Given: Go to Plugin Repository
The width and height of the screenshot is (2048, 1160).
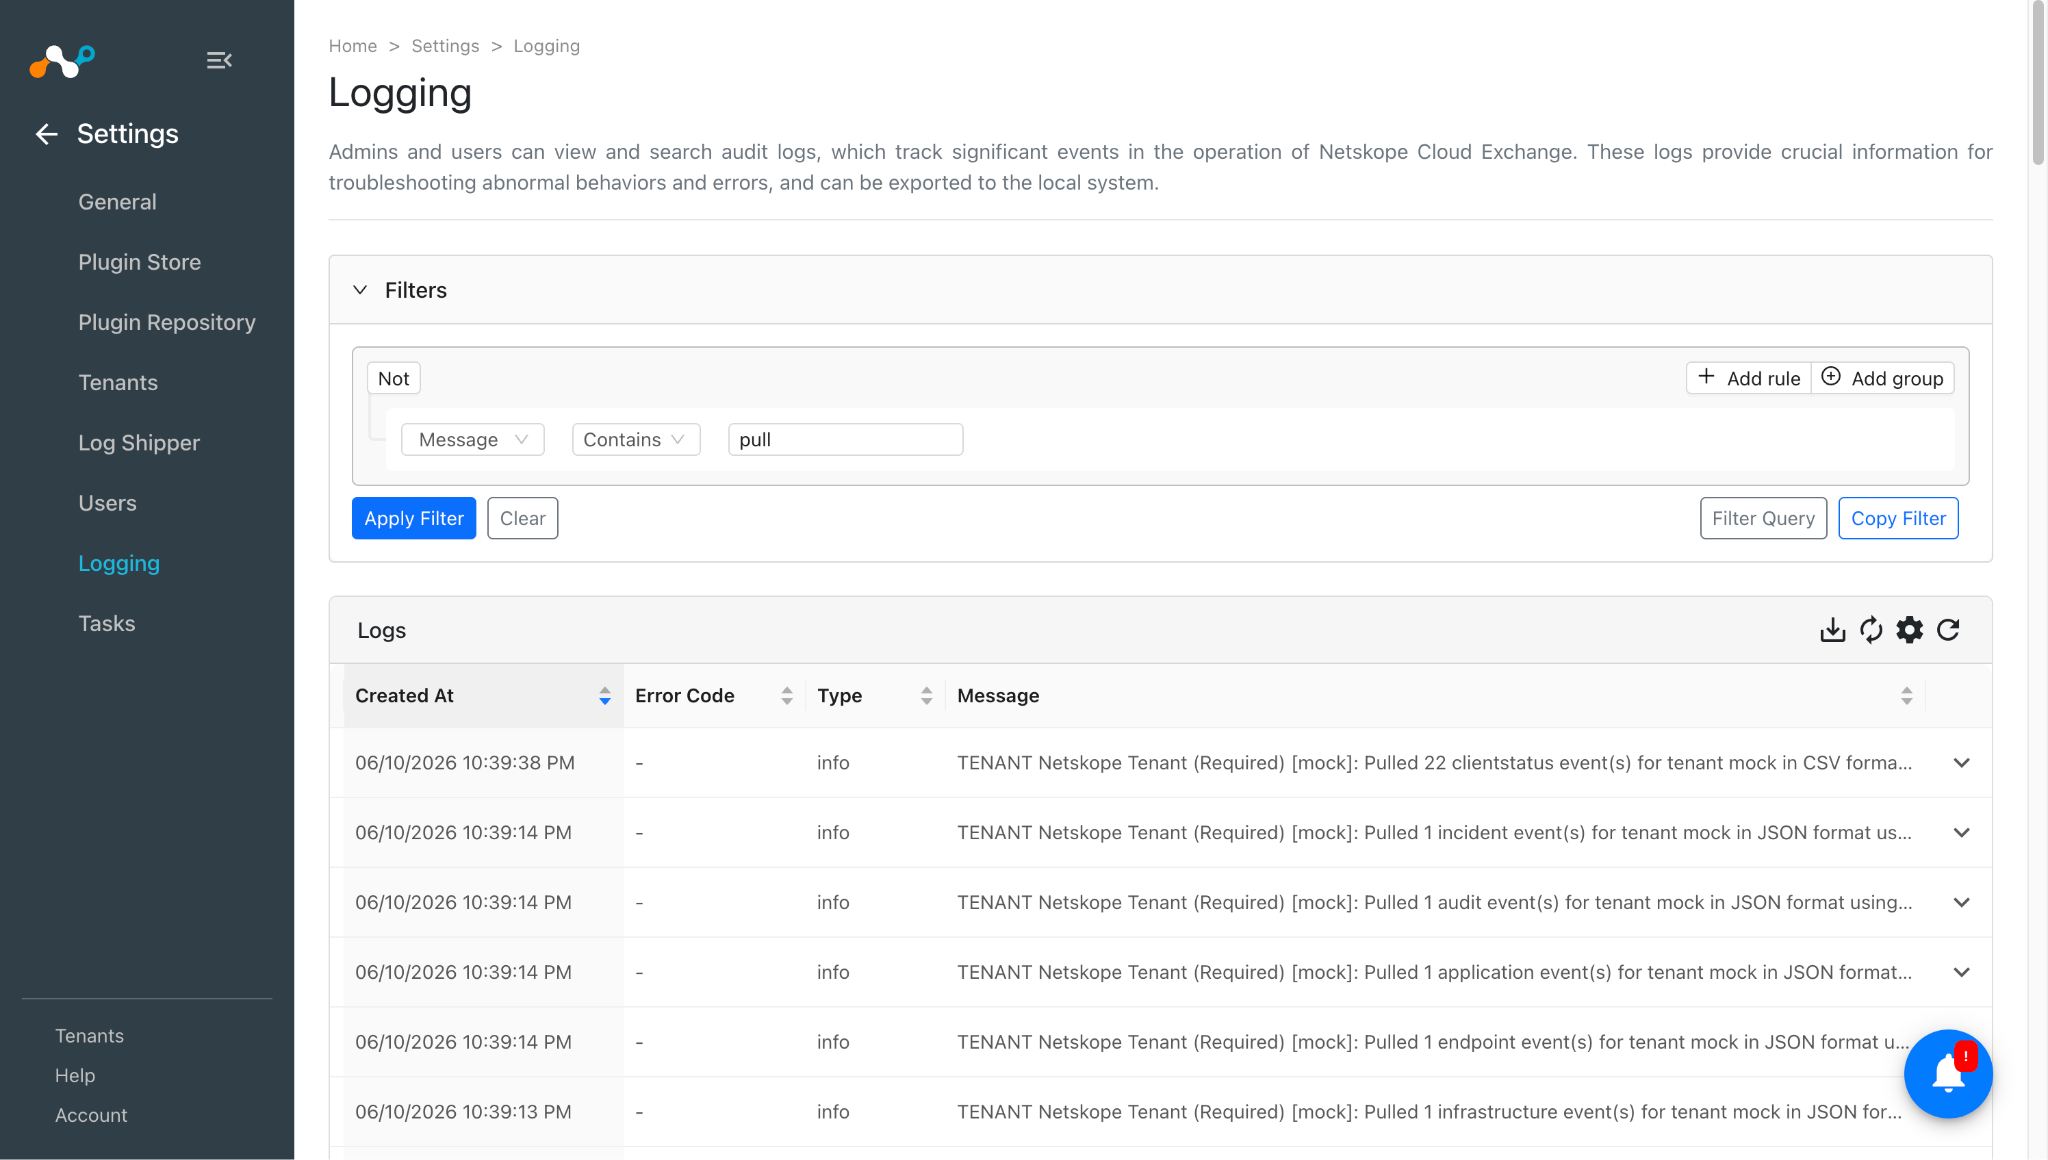Looking at the screenshot, I should [167, 322].
